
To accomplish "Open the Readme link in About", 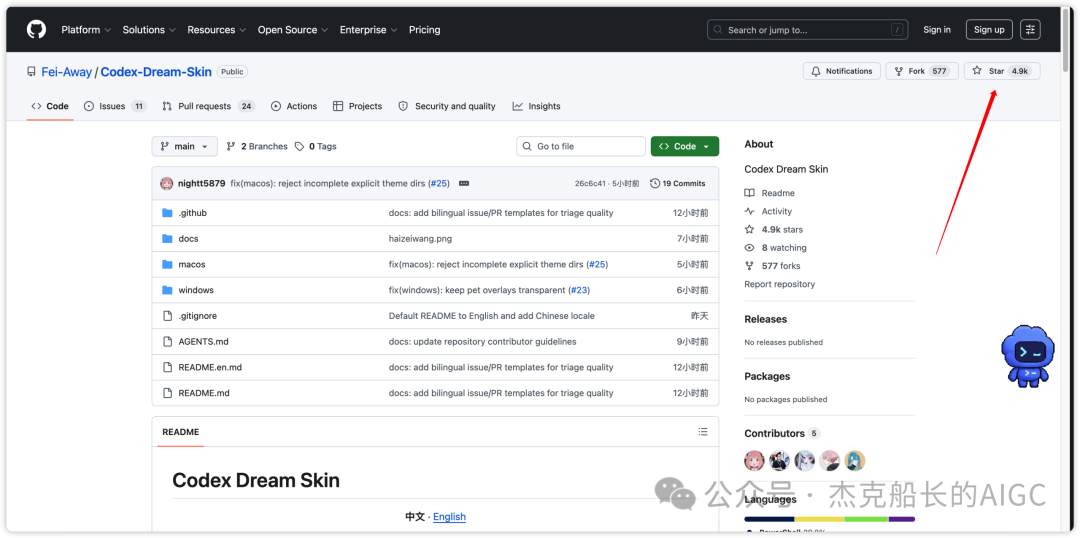I will coord(770,193).
